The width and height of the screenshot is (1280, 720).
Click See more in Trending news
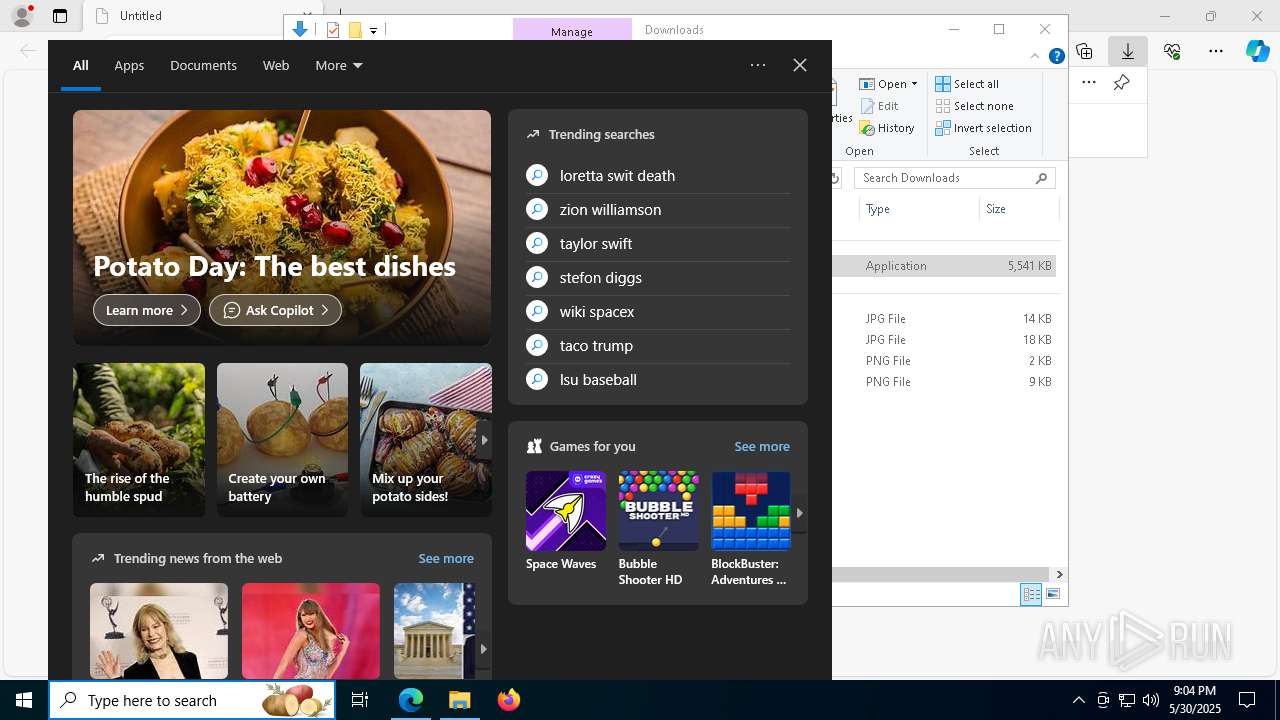[446, 558]
